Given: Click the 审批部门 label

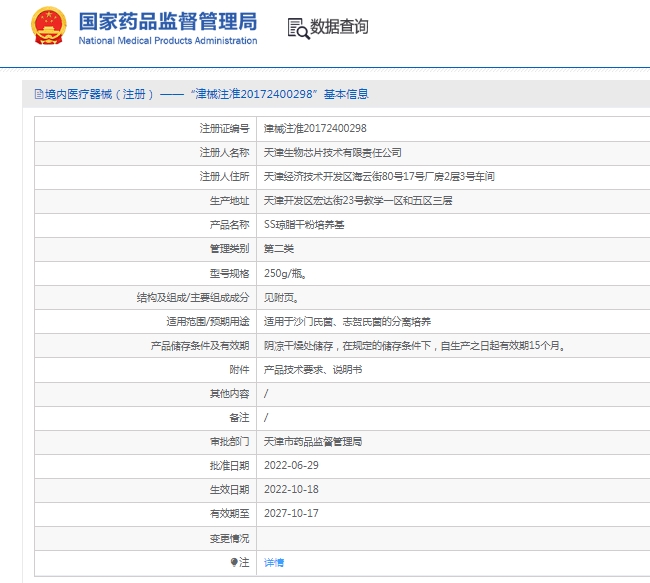Looking at the screenshot, I should (229, 442).
